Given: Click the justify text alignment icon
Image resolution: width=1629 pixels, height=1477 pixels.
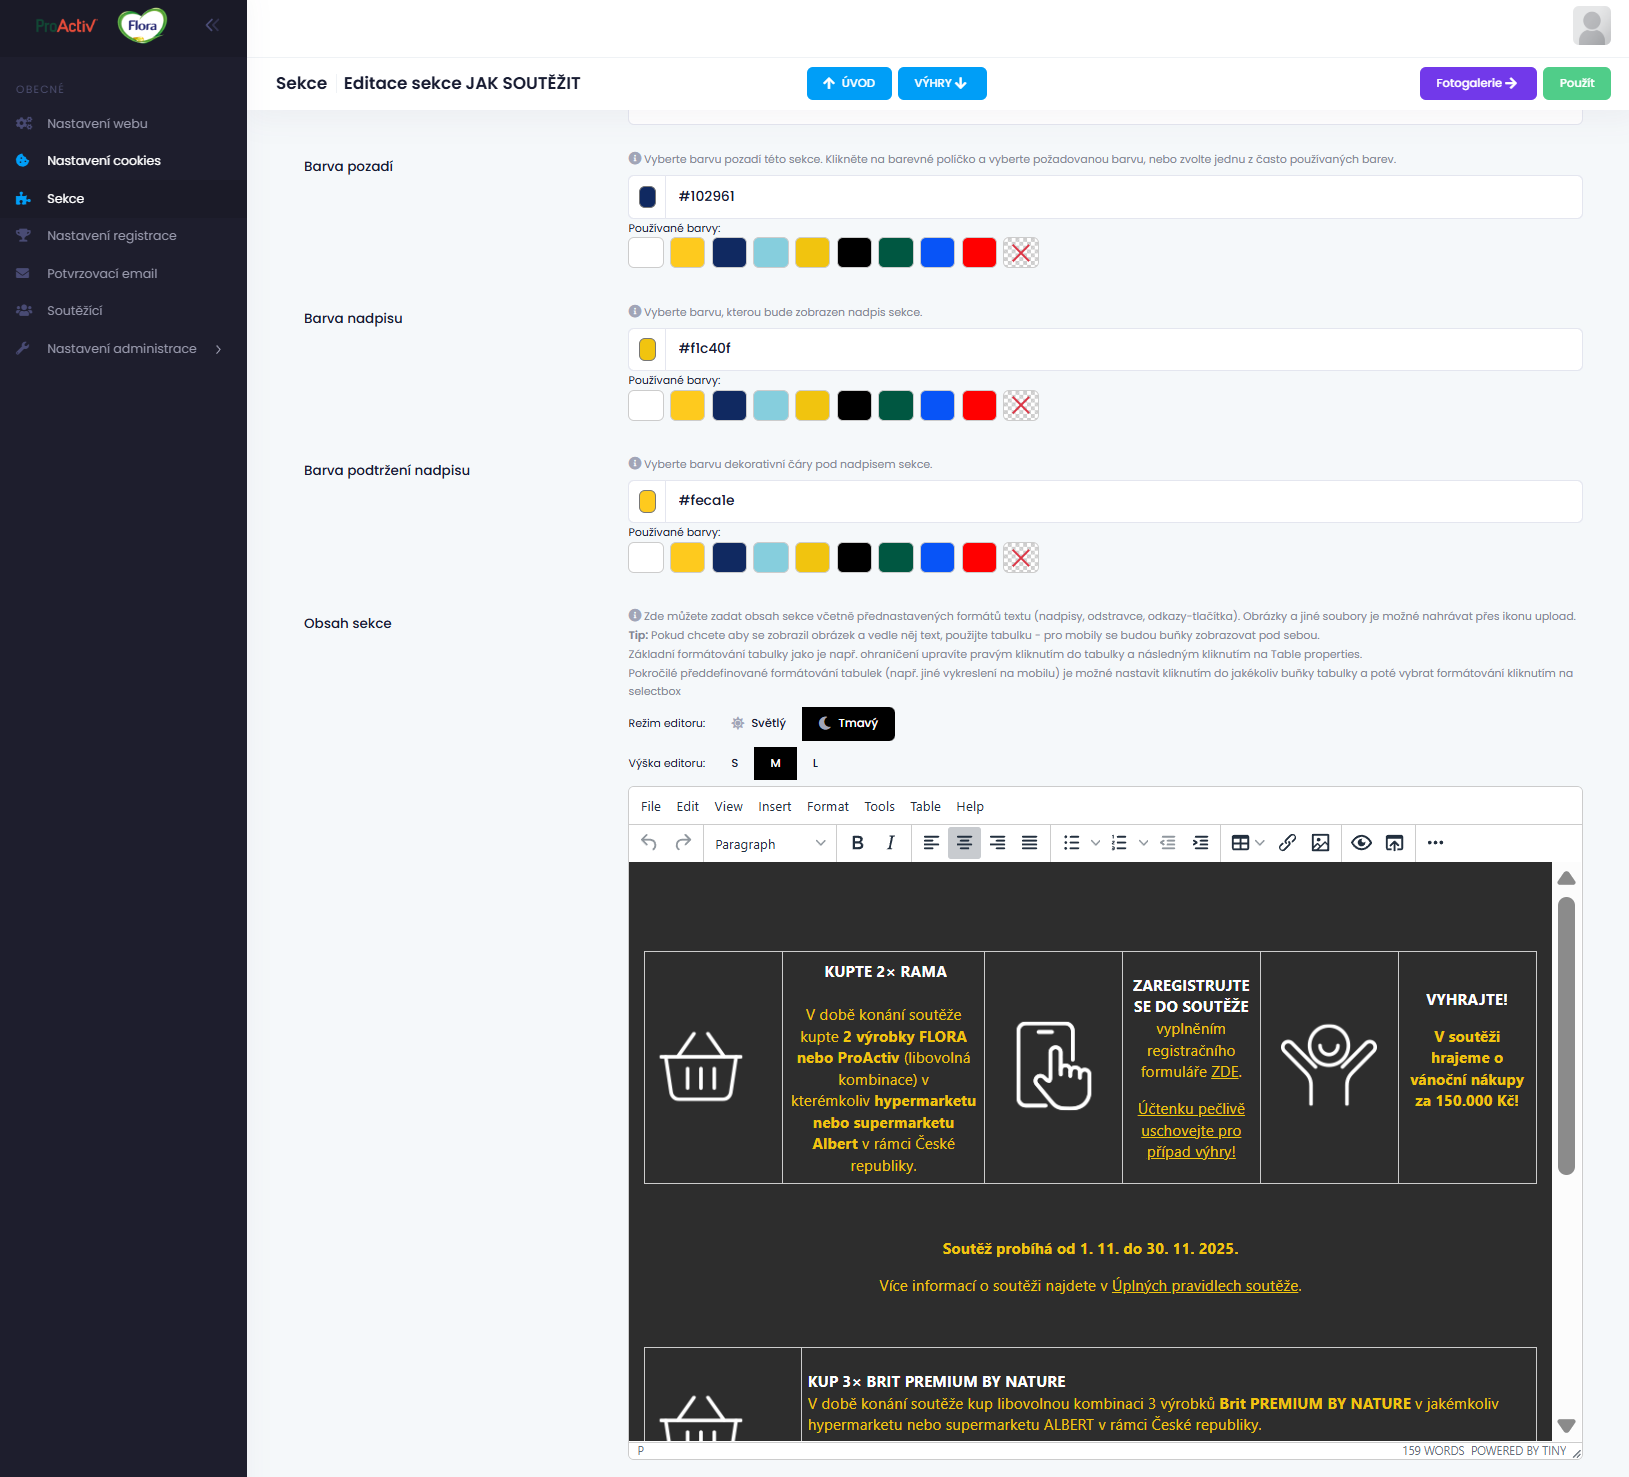Looking at the screenshot, I should coord(1029,843).
